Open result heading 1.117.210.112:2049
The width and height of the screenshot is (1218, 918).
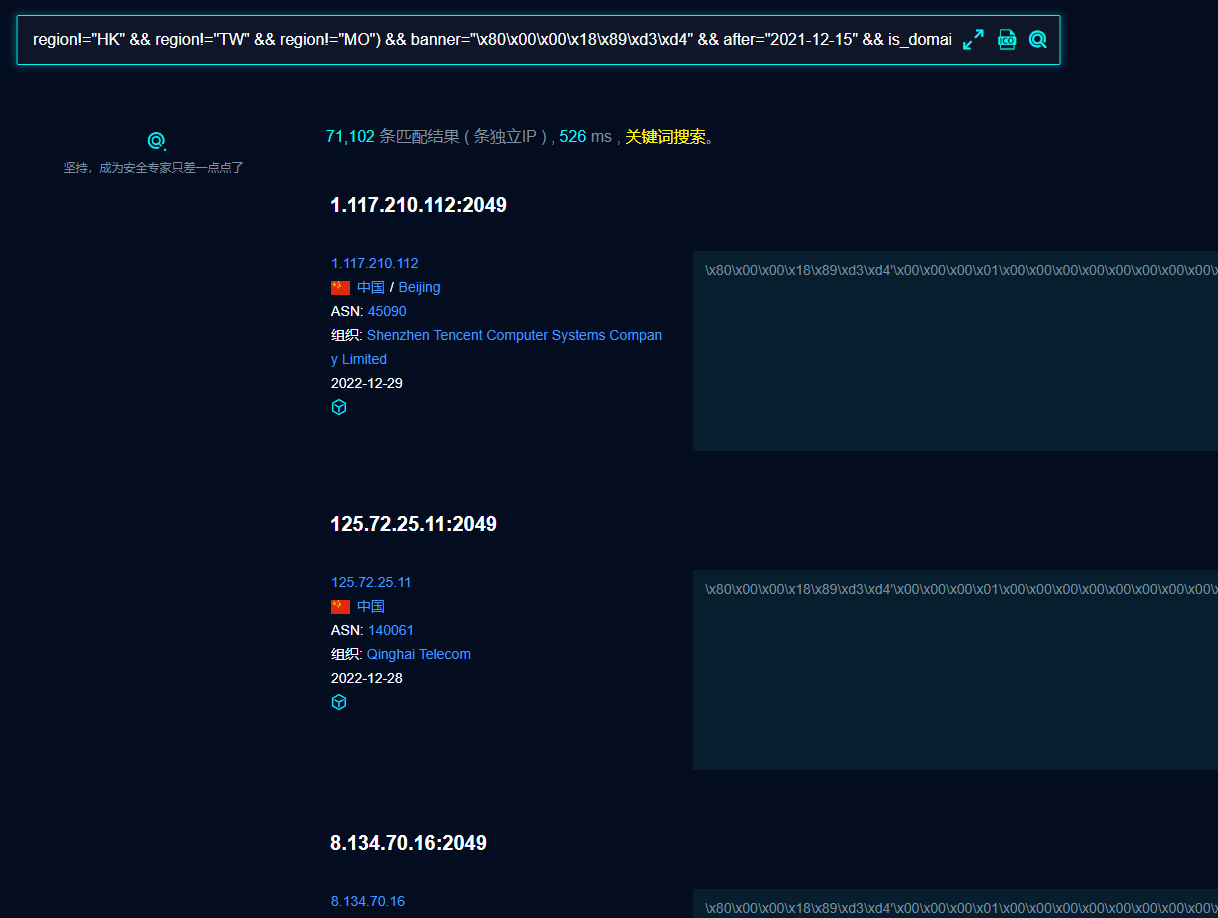click(x=418, y=205)
